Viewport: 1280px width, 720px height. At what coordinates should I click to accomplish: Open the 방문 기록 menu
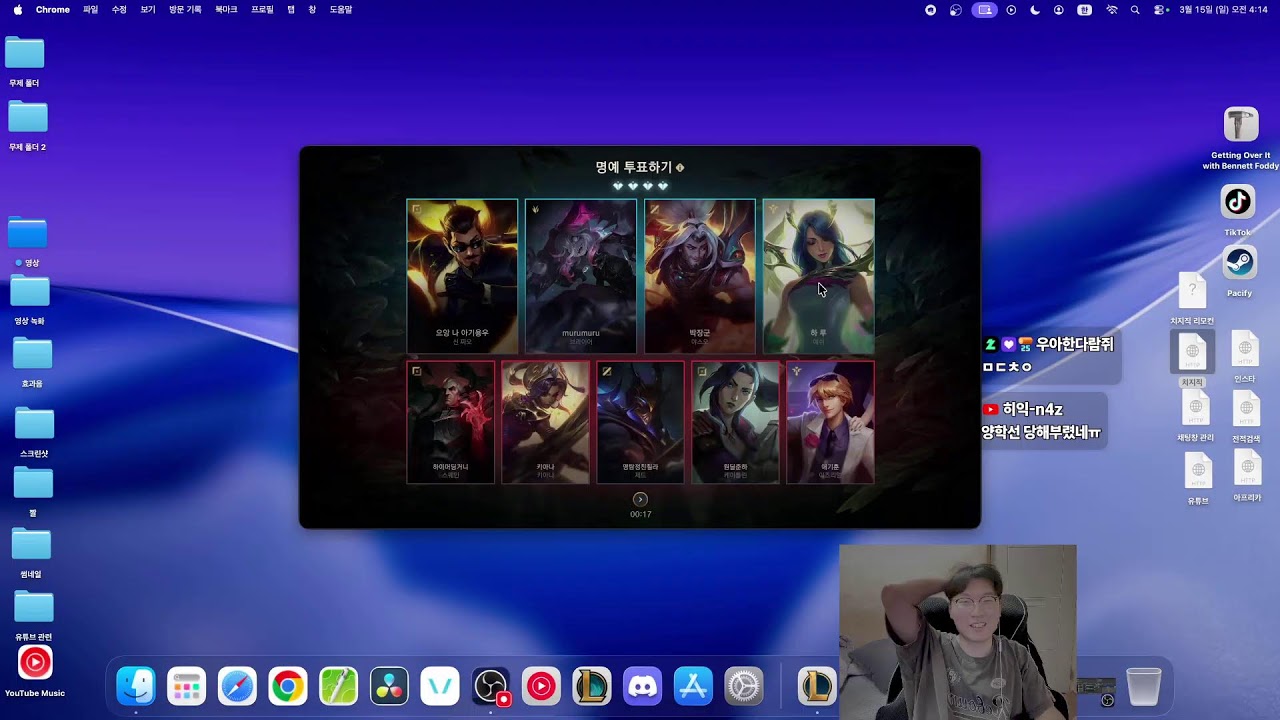click(185, 9)
